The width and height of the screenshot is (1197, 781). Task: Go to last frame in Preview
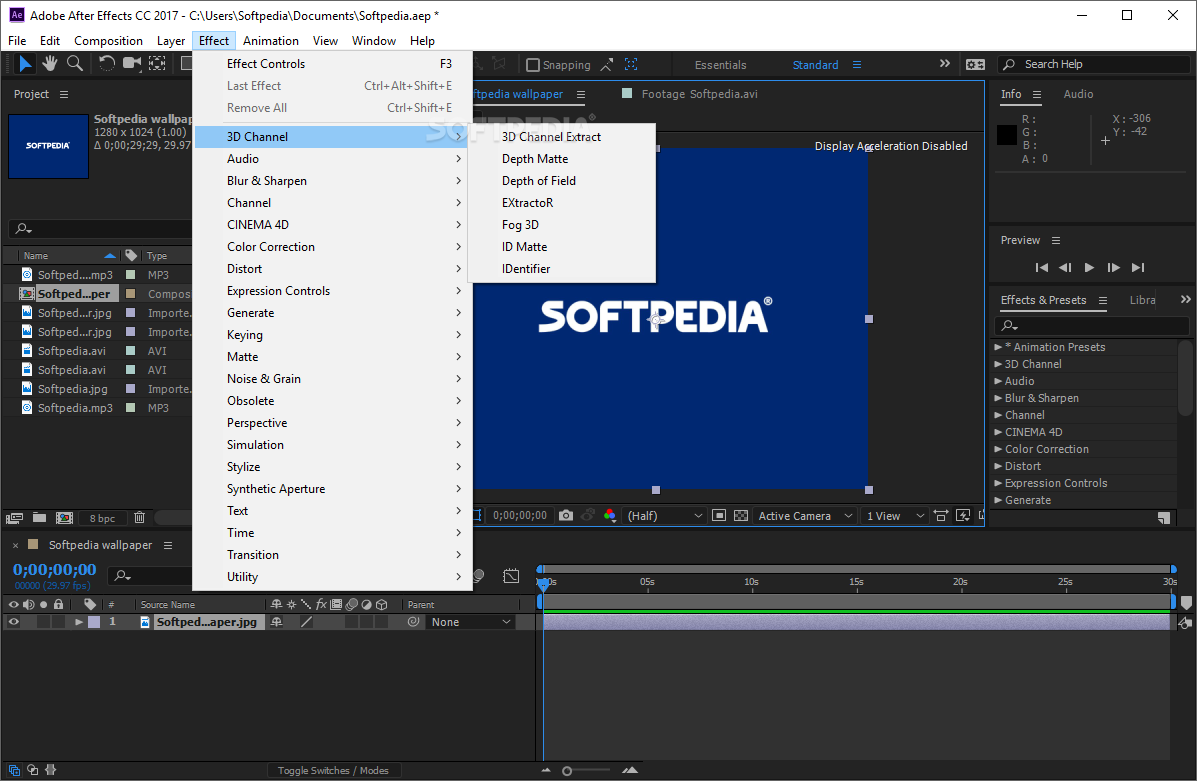tap(1138, 267)
